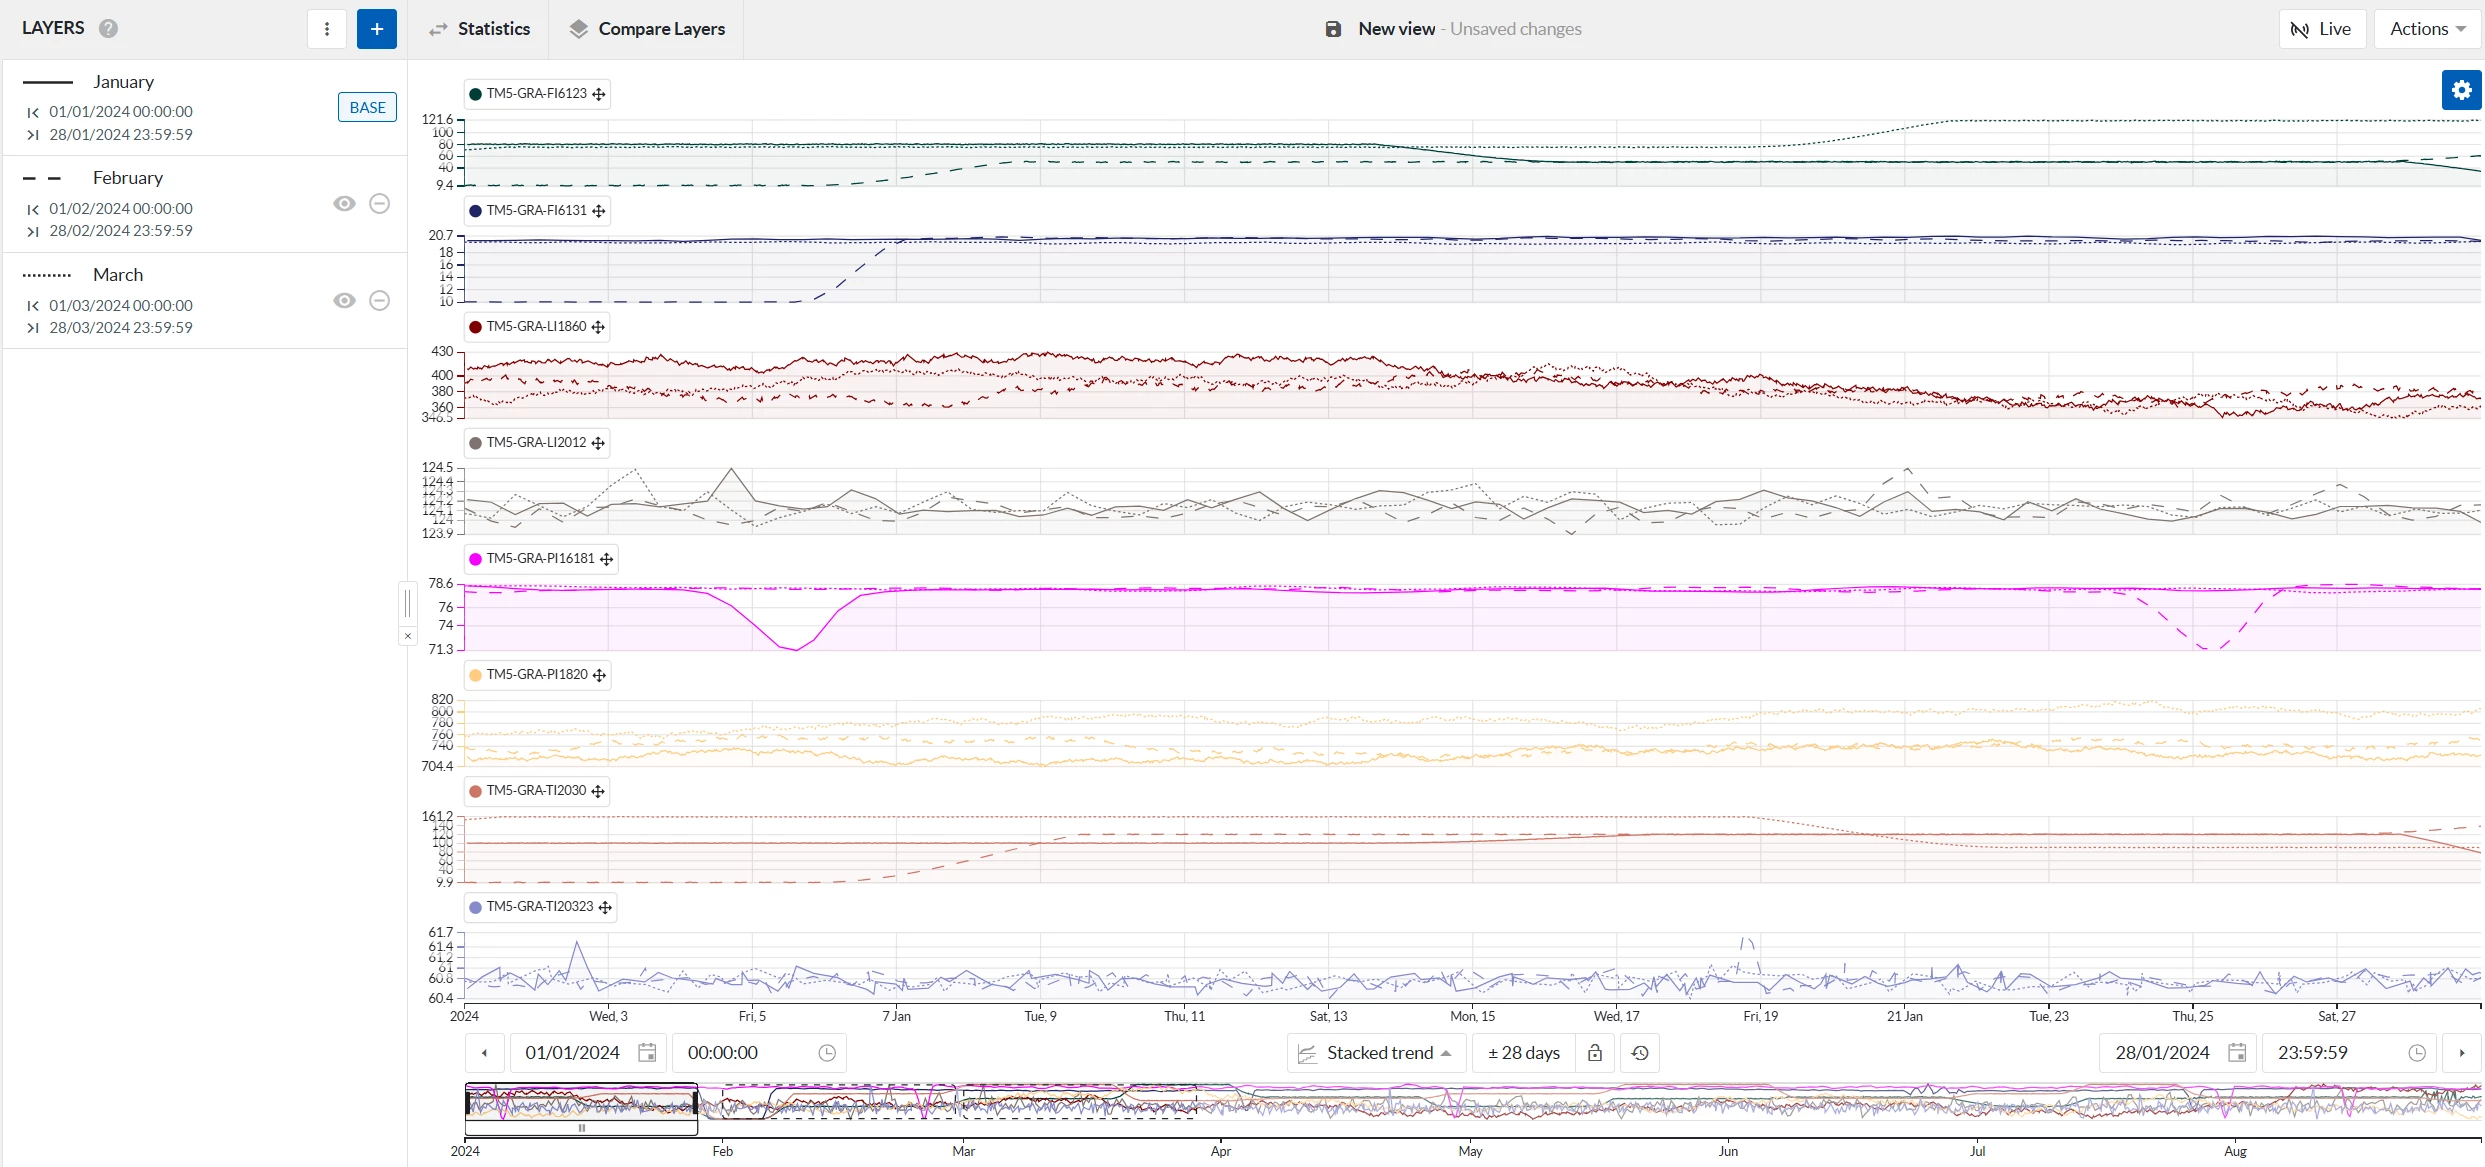Remove the March layer with minus icon

(379, 300)
